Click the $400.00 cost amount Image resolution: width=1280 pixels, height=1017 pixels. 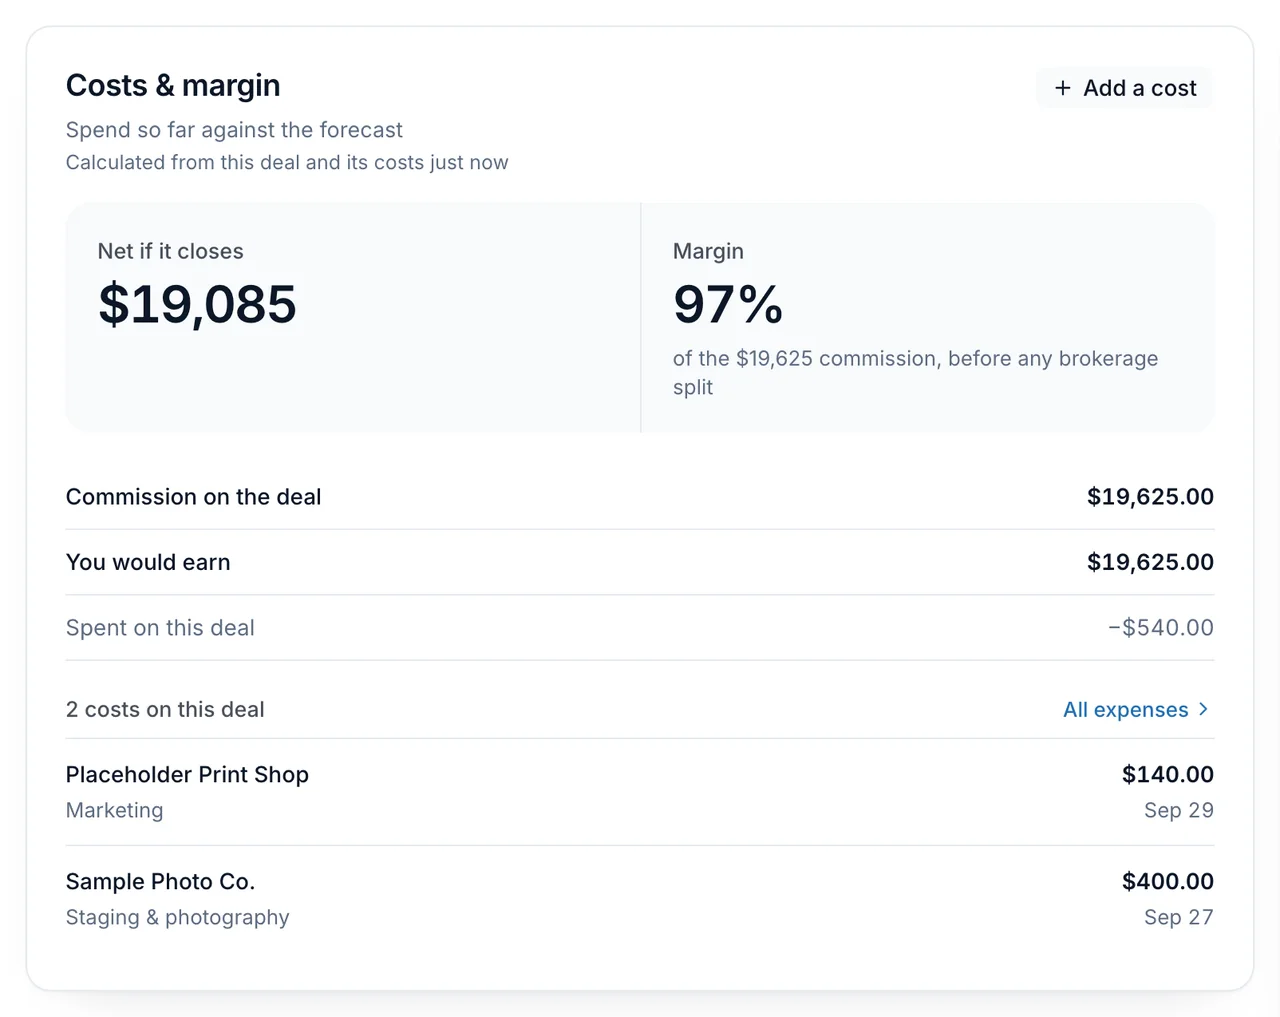[x=1167, y=881]
